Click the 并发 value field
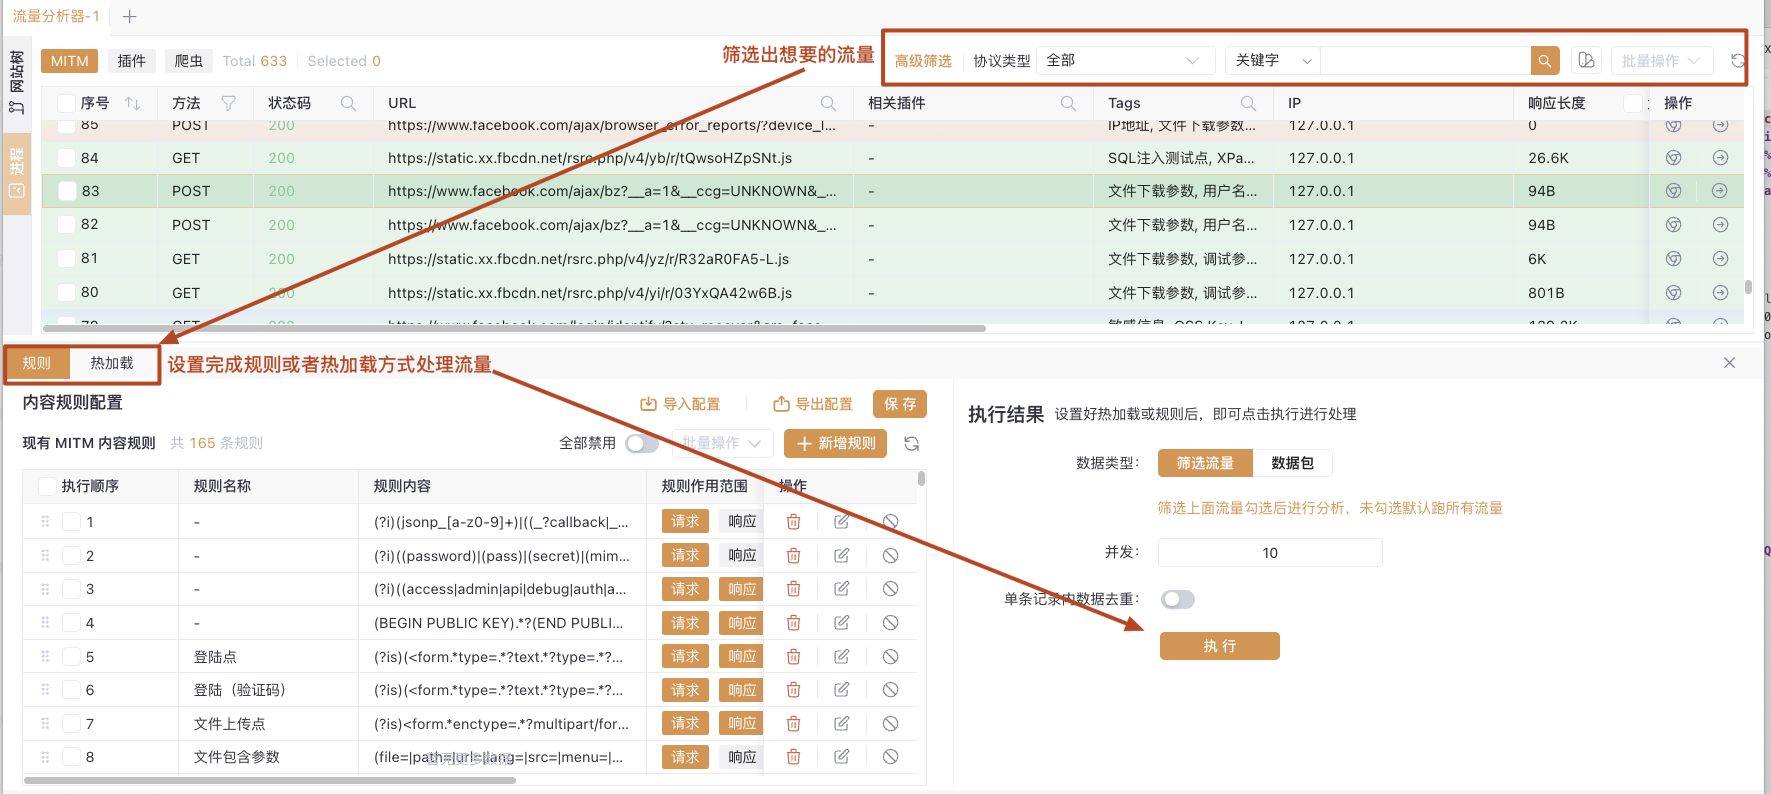The image size is (1771, 794). pyautogui.click(x=1270, y=553)
